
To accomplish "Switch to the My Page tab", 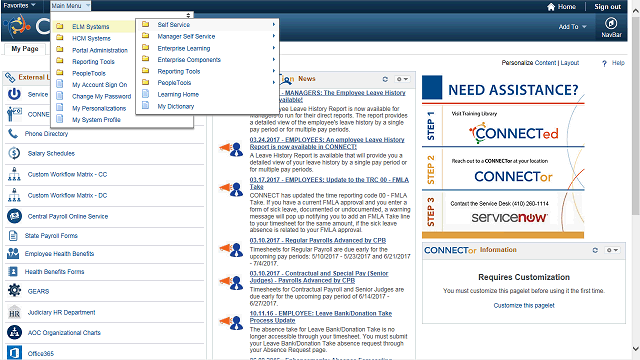I will (x=25, y=49).
